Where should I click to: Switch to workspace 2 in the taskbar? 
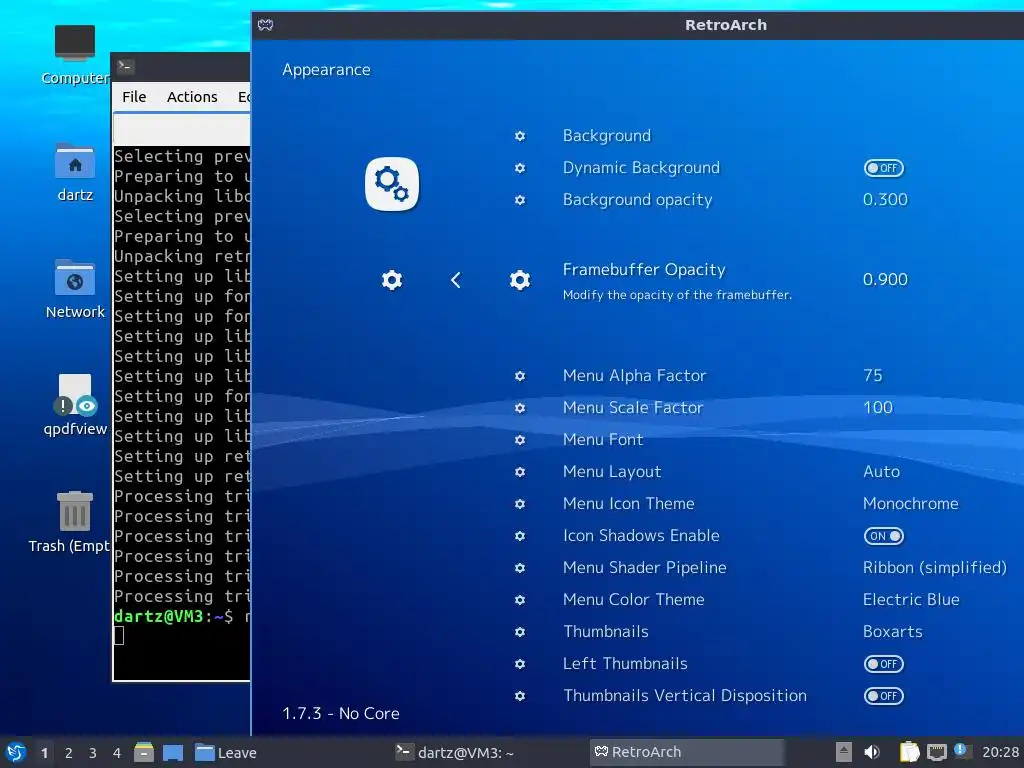(69, 753)
